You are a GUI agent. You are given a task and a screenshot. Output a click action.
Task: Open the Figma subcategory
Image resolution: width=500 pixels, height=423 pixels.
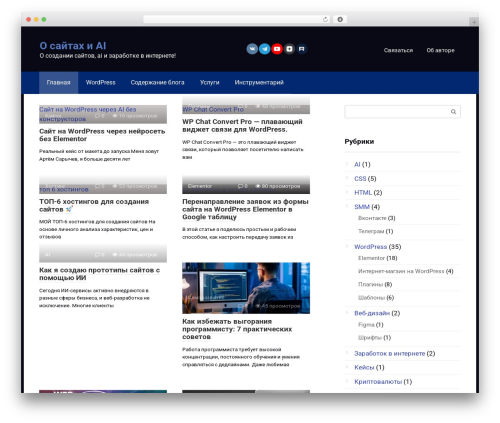click(366, 325)
